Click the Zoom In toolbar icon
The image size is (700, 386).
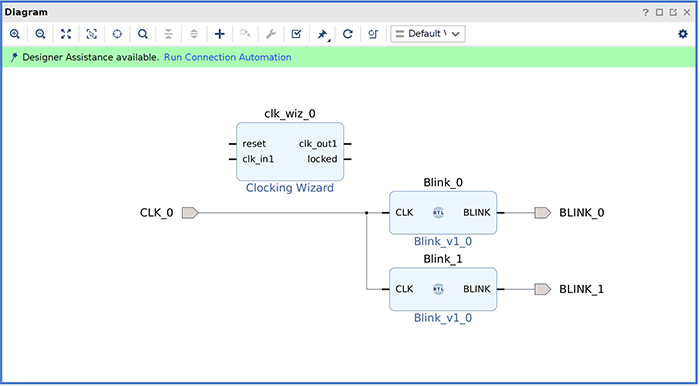point(15,34)
